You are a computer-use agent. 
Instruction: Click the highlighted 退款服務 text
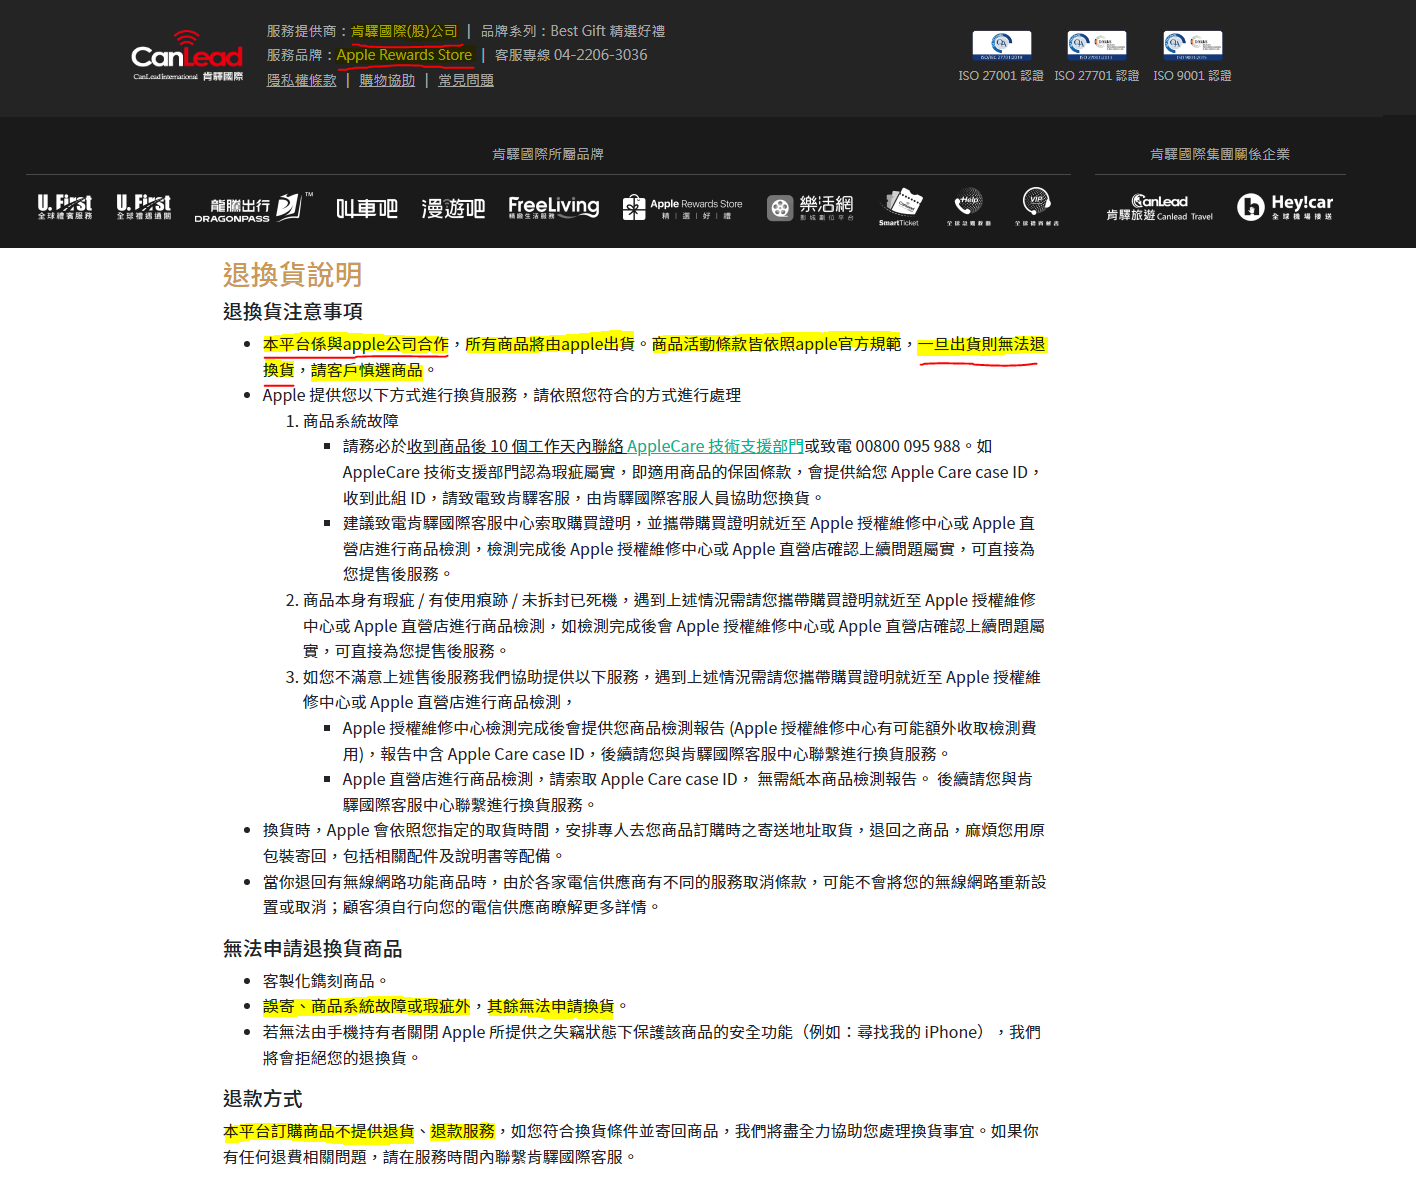(463, 1131)
